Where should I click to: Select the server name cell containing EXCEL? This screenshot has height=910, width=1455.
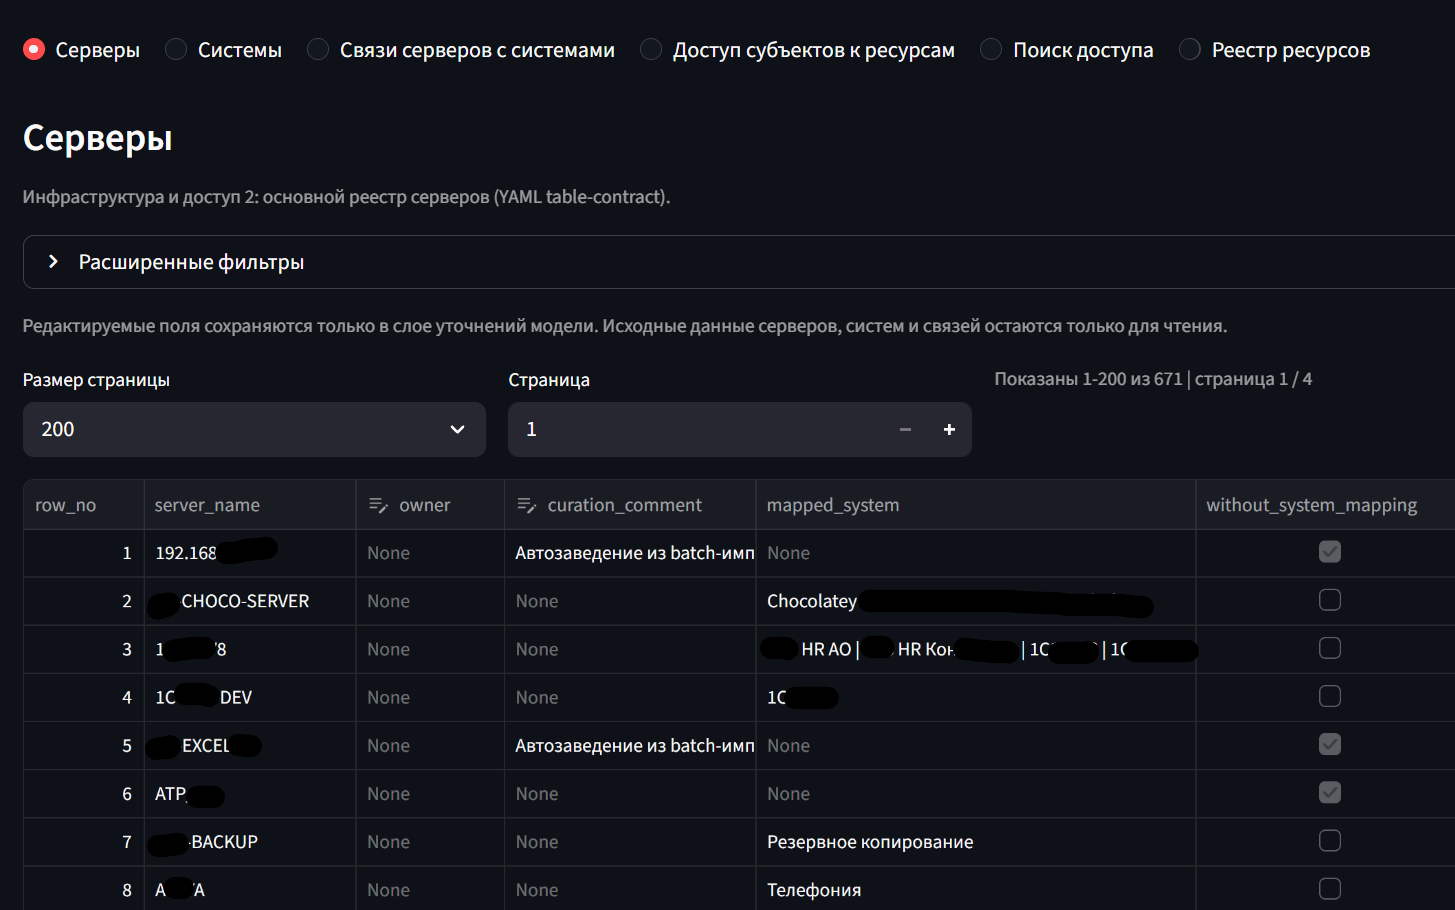coord(250,746)
